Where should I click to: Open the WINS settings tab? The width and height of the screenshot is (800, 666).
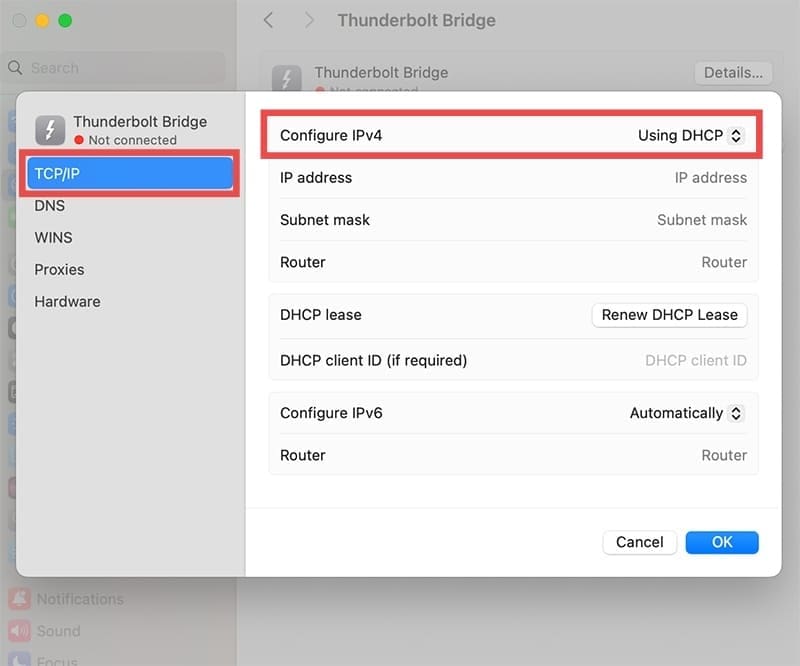(x=53, y=237)
